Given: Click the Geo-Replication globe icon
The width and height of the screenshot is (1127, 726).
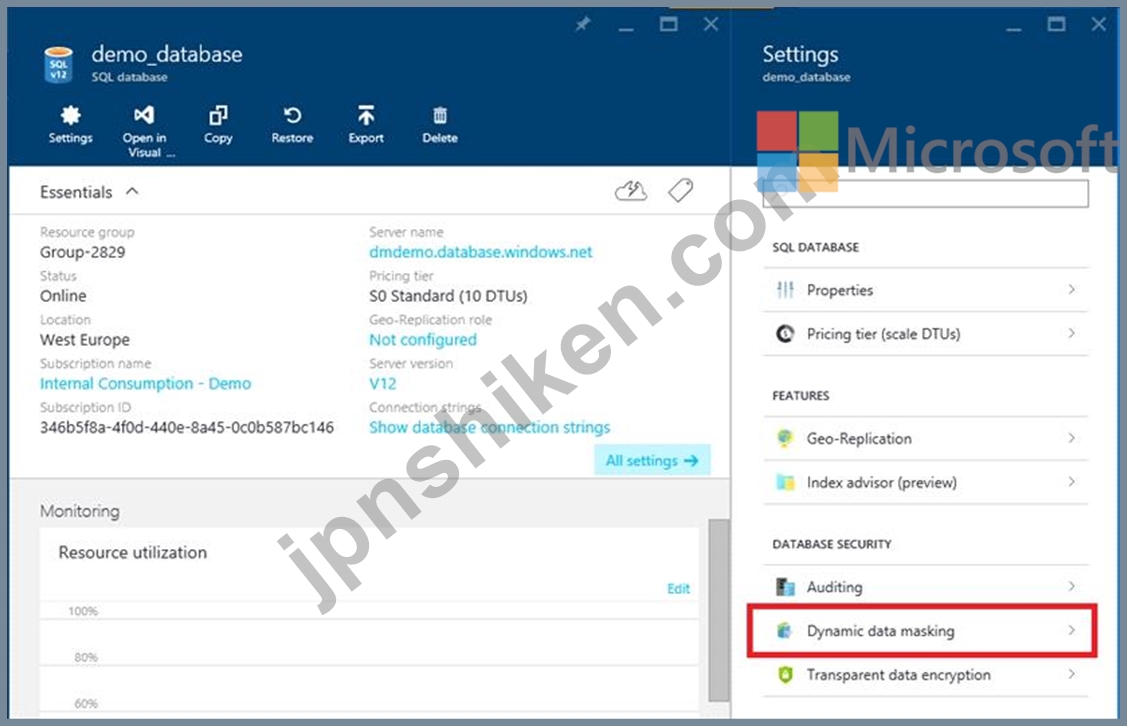Looking at the screenshot, I should pos(785,438).
